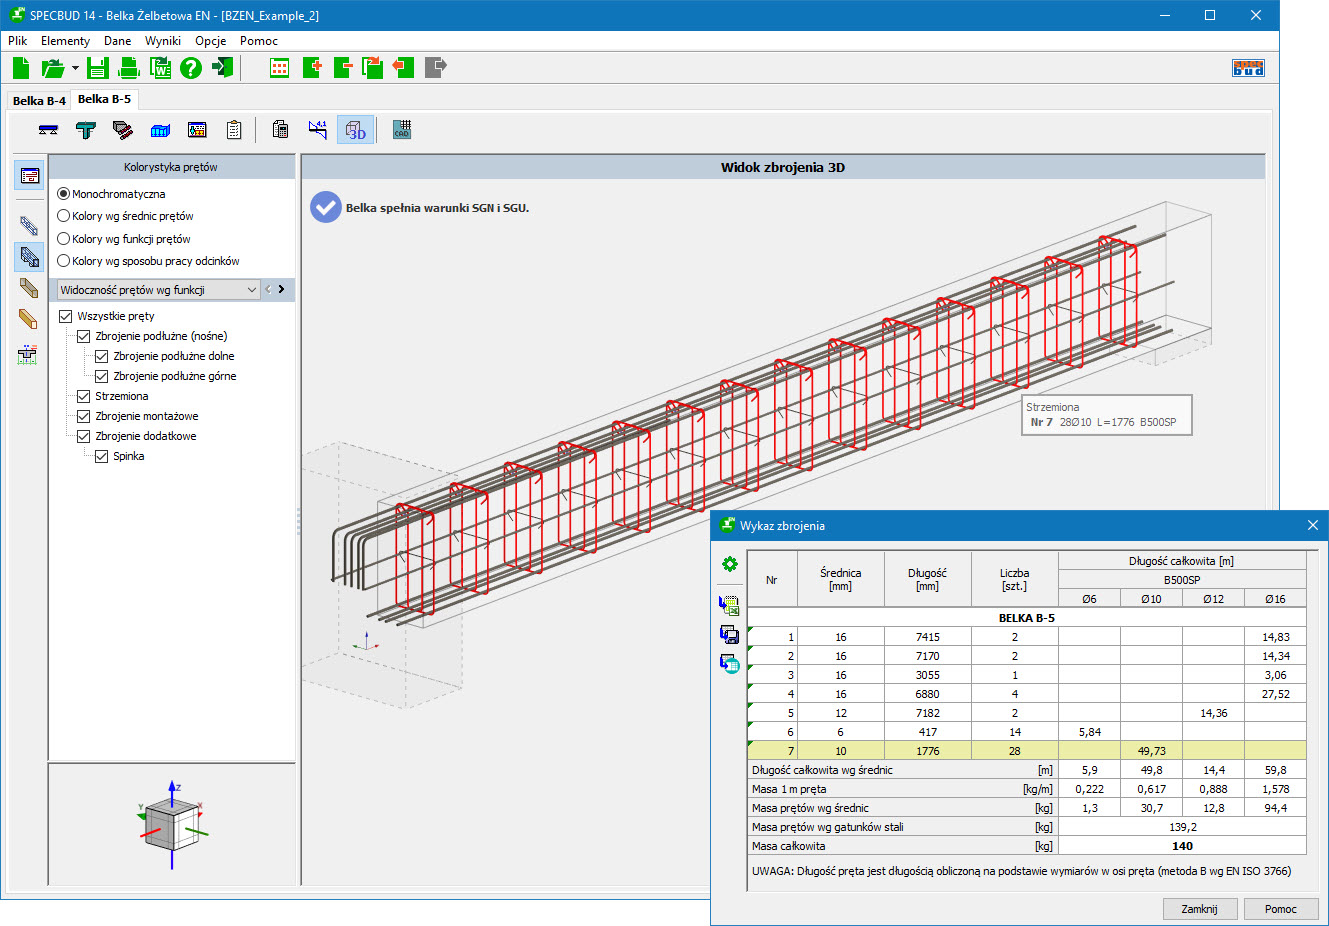The height and width of the screenshot is (926, 1329).
Task: Switch to the Belka B-4 tab
Action: [x=39, y=101]
